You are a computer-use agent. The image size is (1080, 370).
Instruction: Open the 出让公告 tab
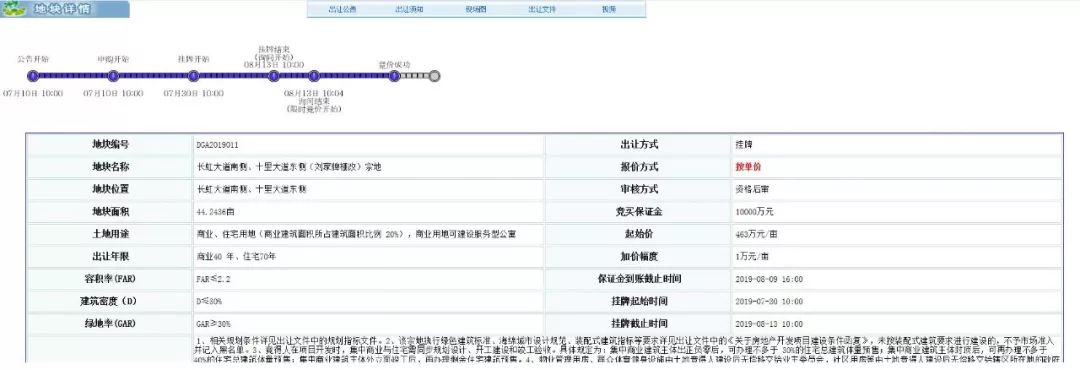pos(342,10)
